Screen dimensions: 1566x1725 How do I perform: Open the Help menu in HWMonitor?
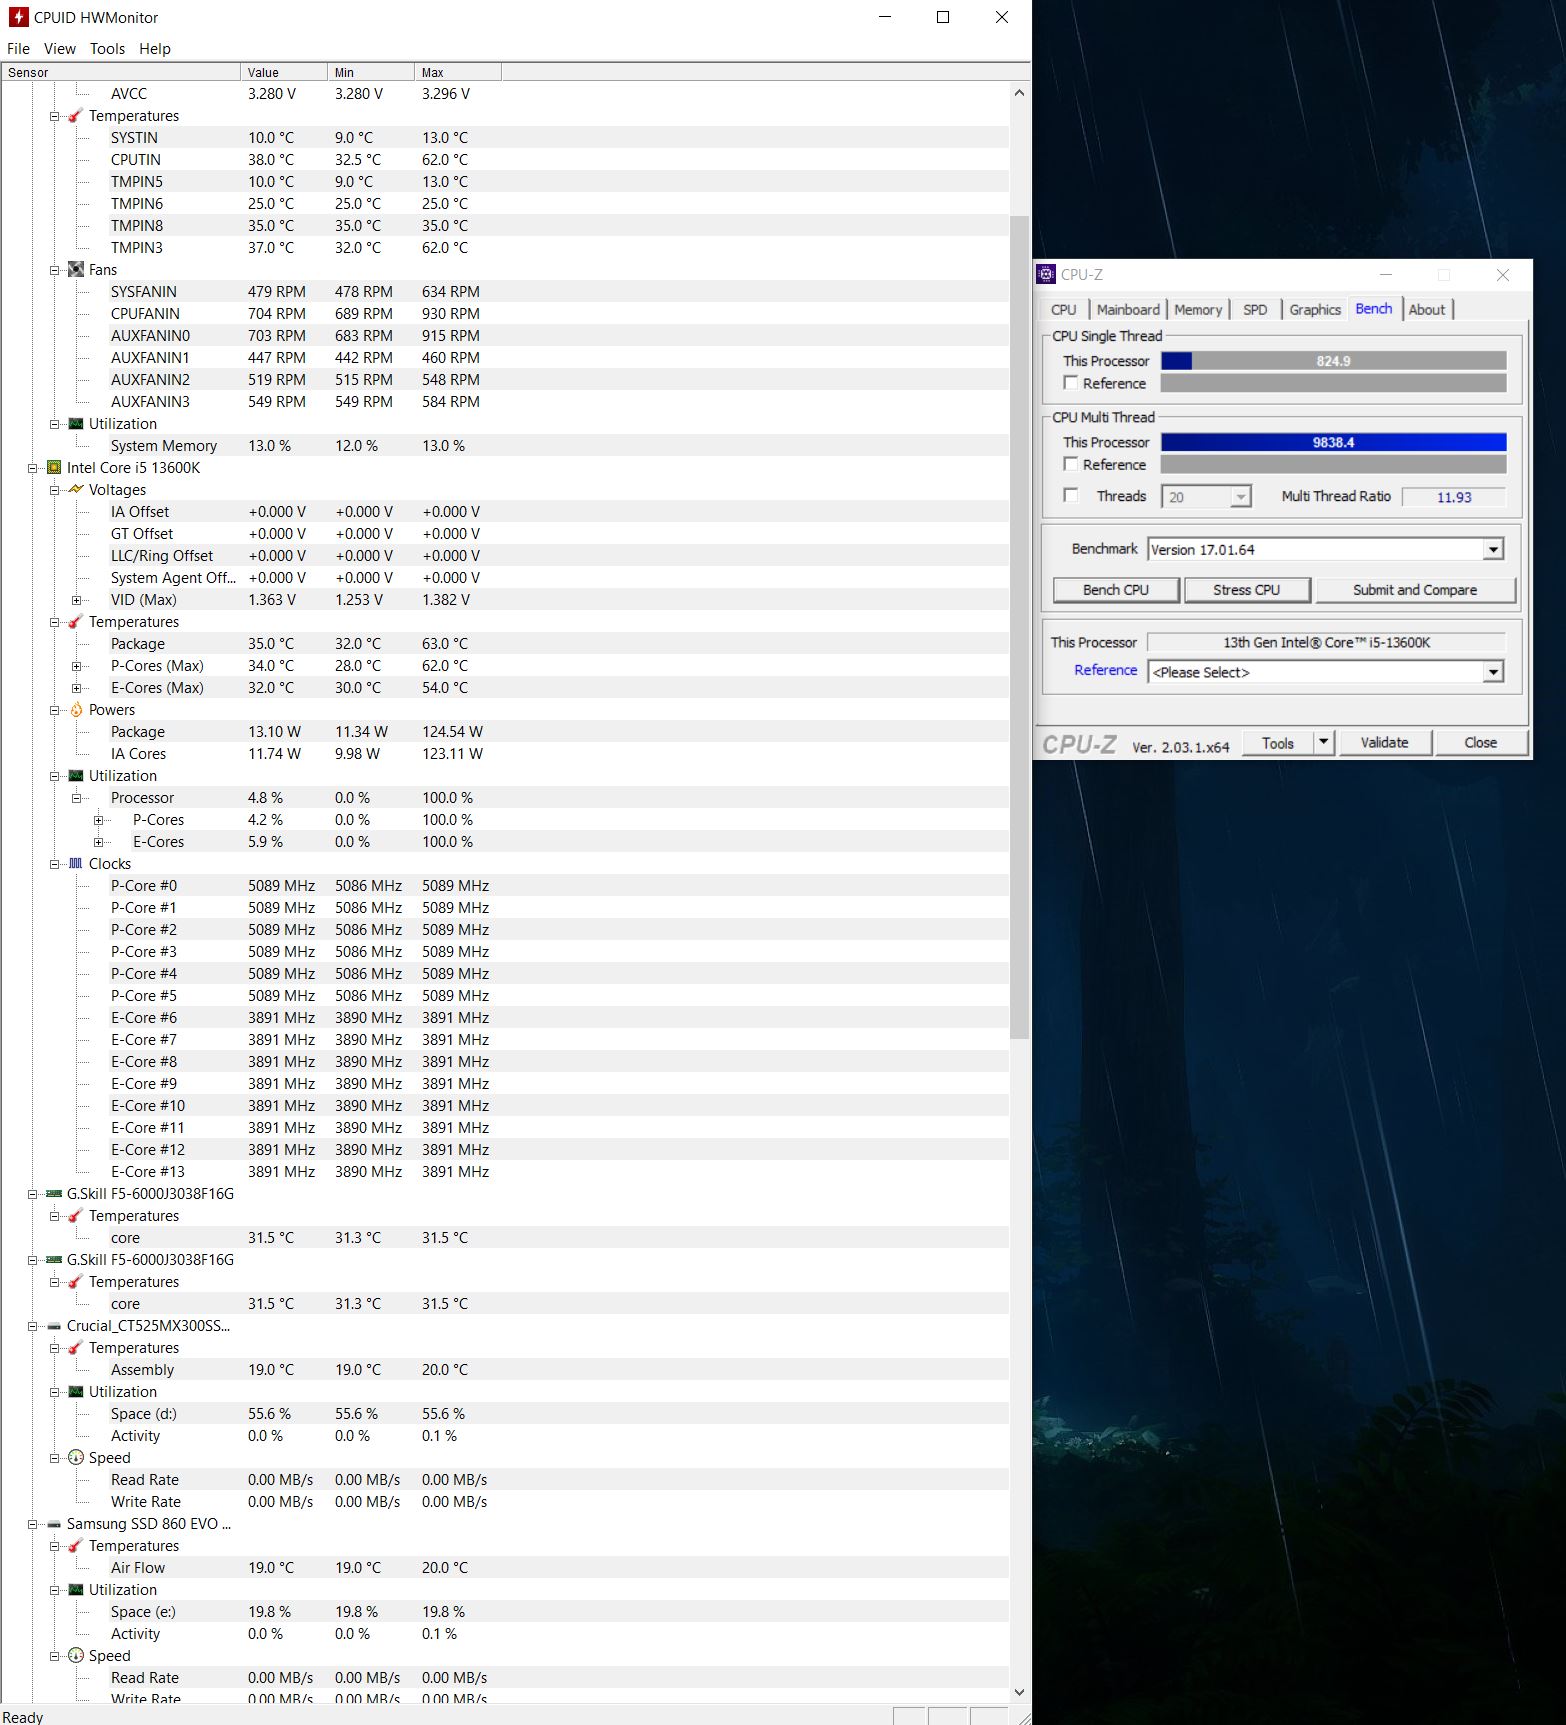point(155,48)
